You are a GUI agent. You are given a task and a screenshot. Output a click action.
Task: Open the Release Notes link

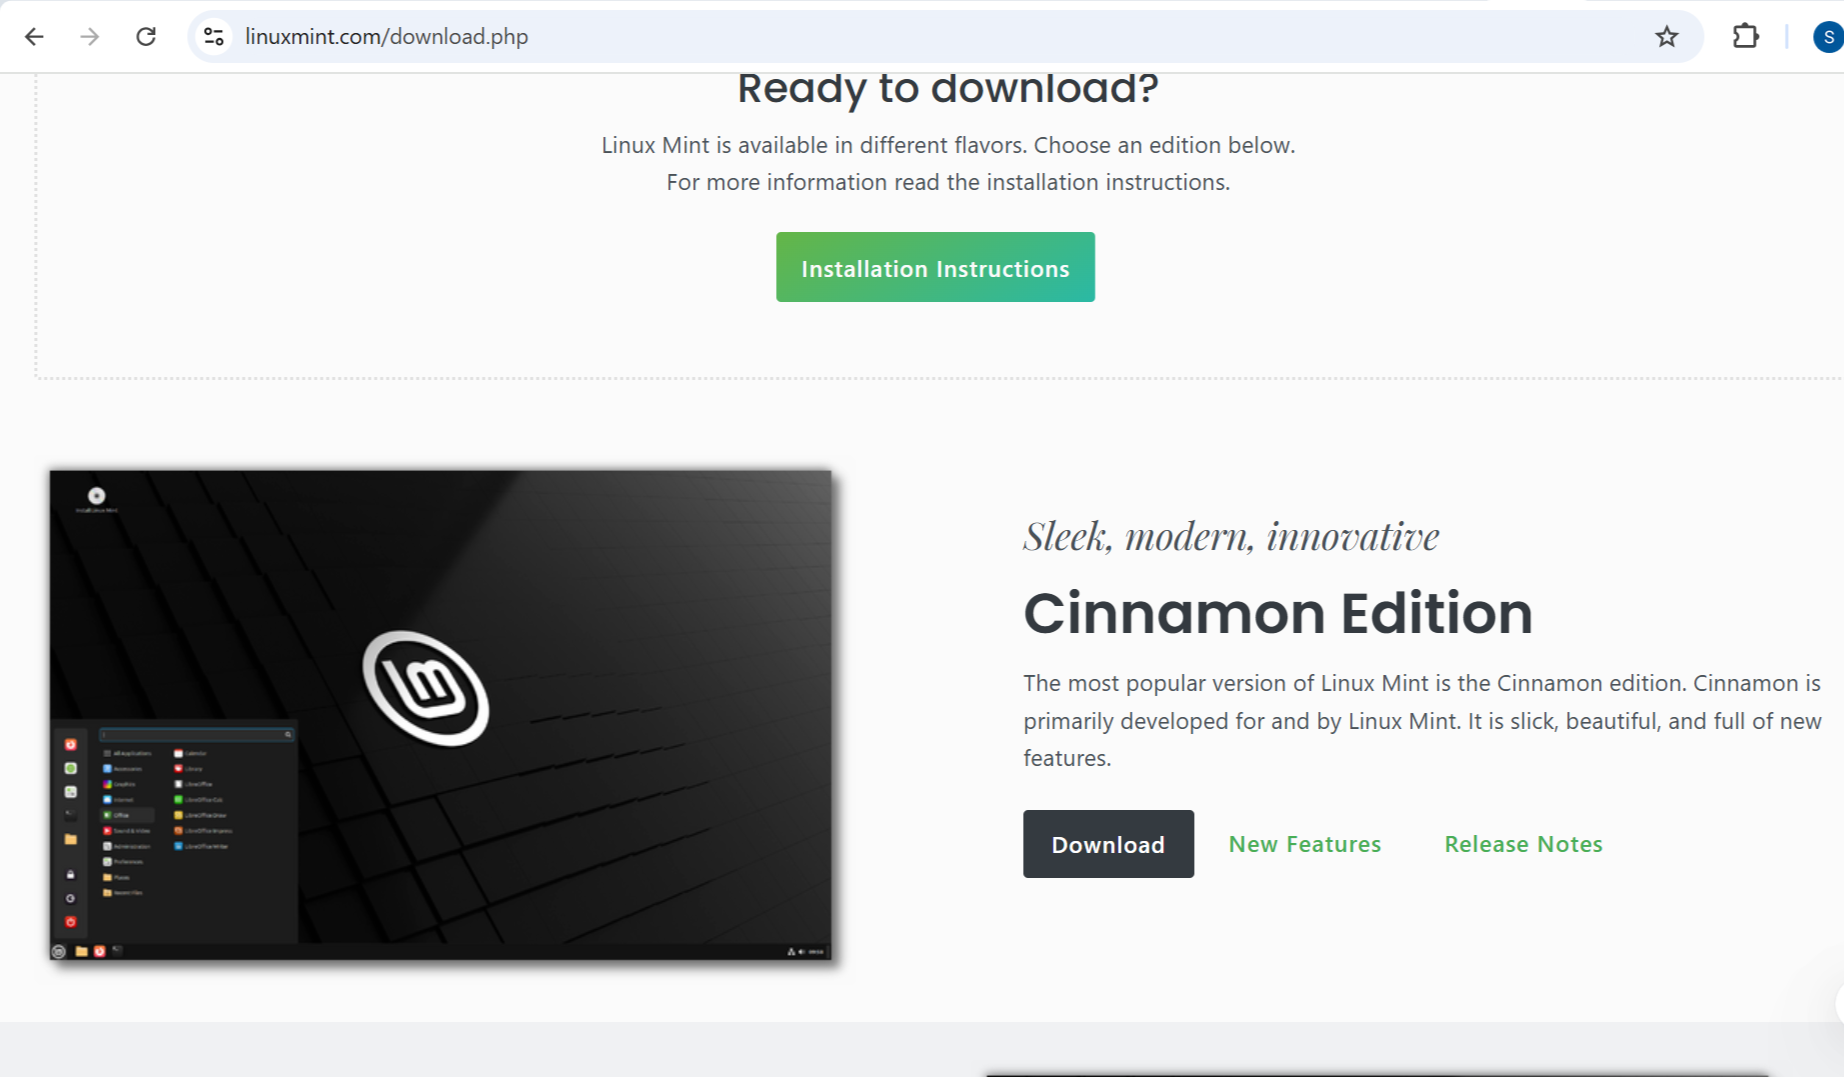pyautogui.click(x=1523, y=844)
